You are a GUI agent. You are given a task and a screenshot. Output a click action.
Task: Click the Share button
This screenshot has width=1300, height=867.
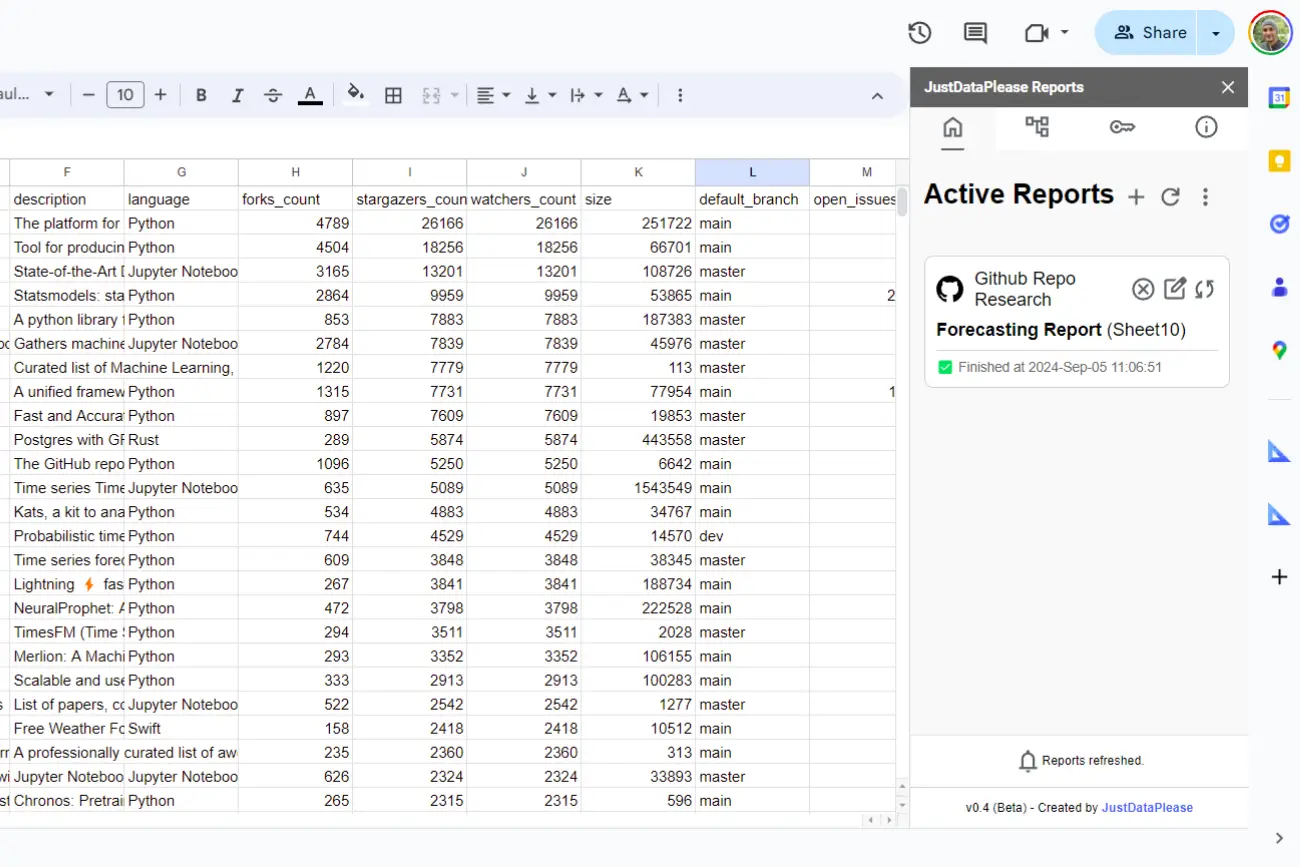tap(1147, 33)
